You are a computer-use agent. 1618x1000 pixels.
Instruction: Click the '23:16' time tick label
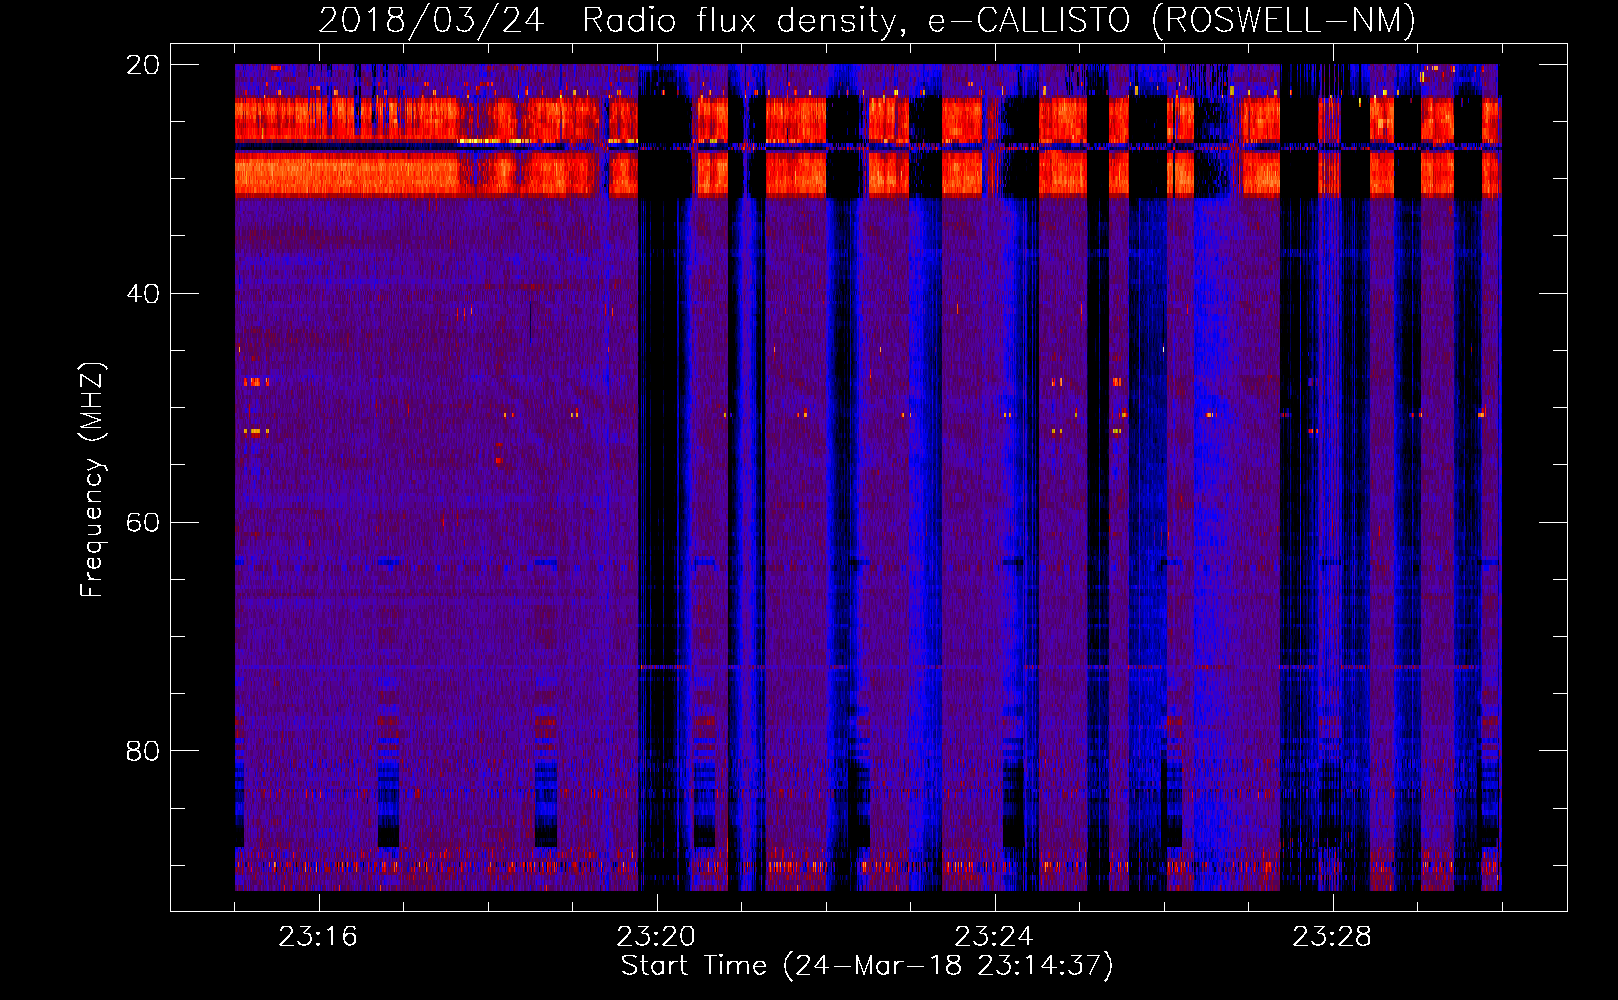coord(318,937)
